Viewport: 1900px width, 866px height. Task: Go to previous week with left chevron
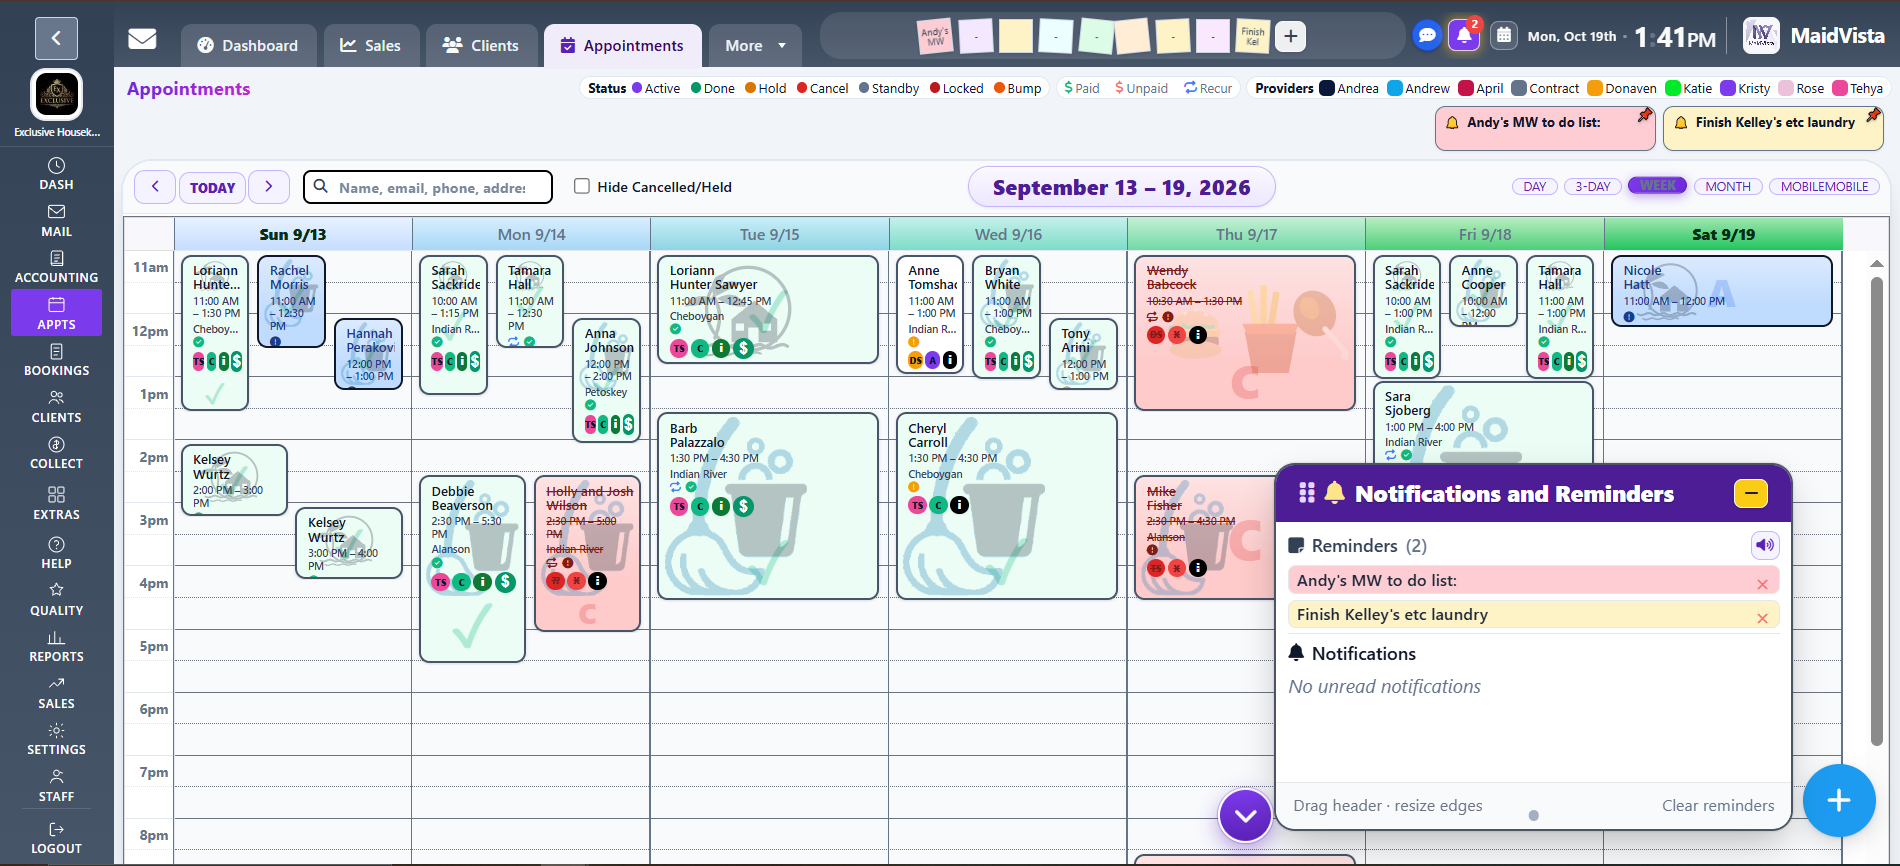[x=155, y=187]
